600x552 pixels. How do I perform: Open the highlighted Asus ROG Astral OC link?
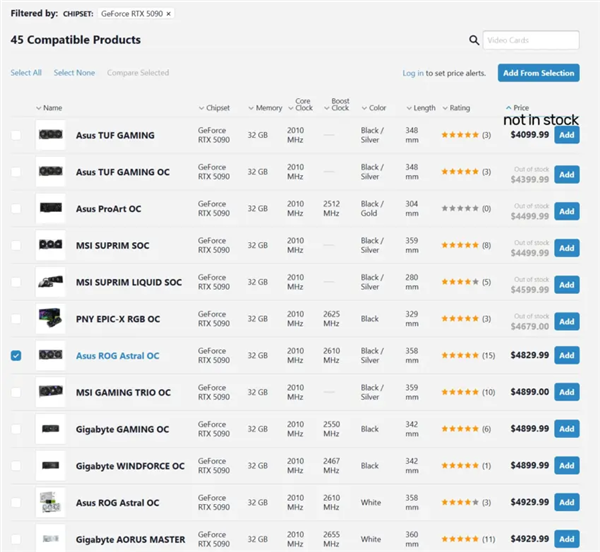point(117,356)
